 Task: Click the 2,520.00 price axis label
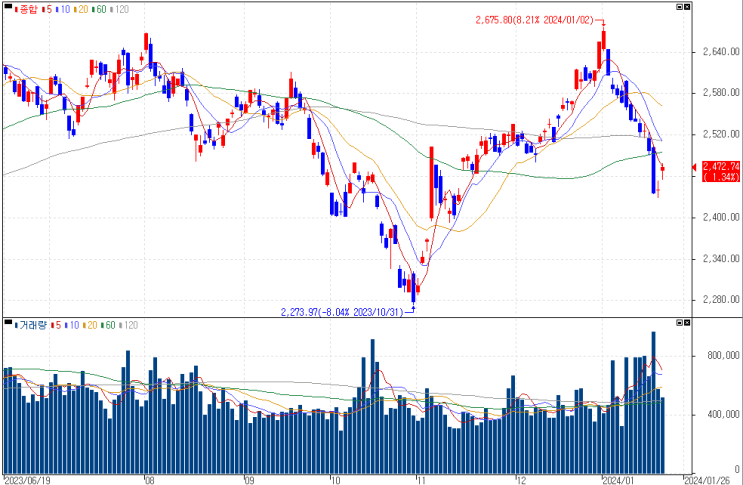point(721,134)
